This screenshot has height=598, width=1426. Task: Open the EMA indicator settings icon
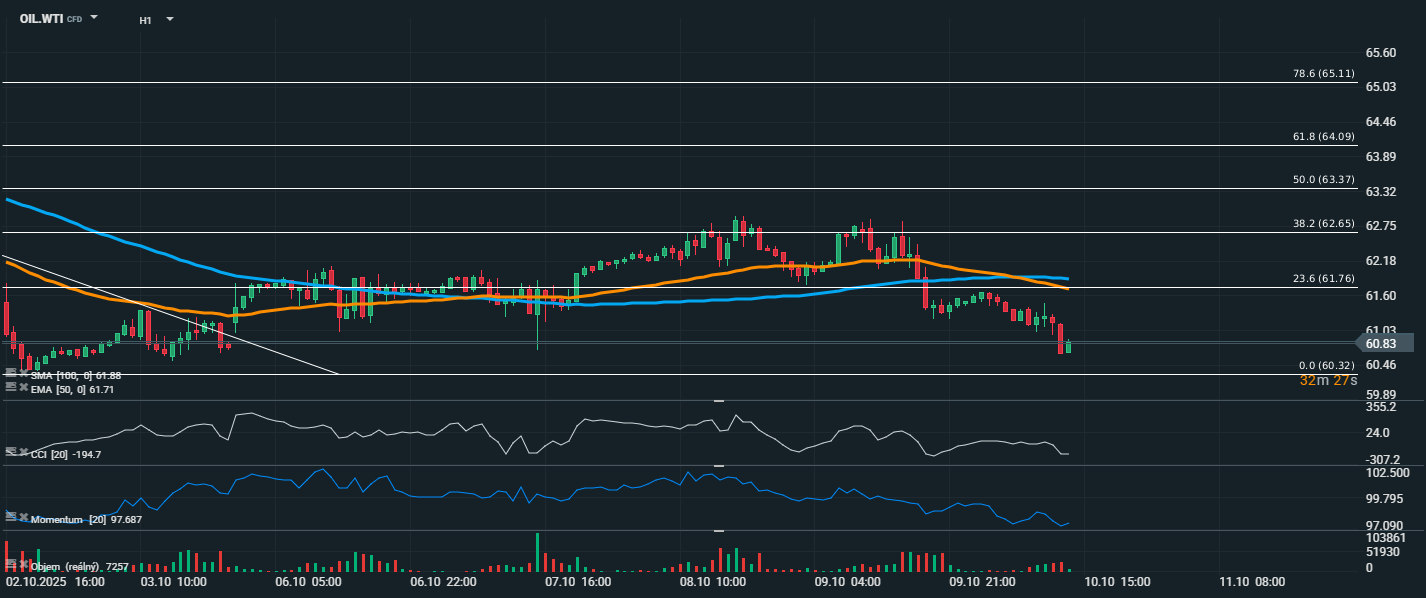click(11, 387)
